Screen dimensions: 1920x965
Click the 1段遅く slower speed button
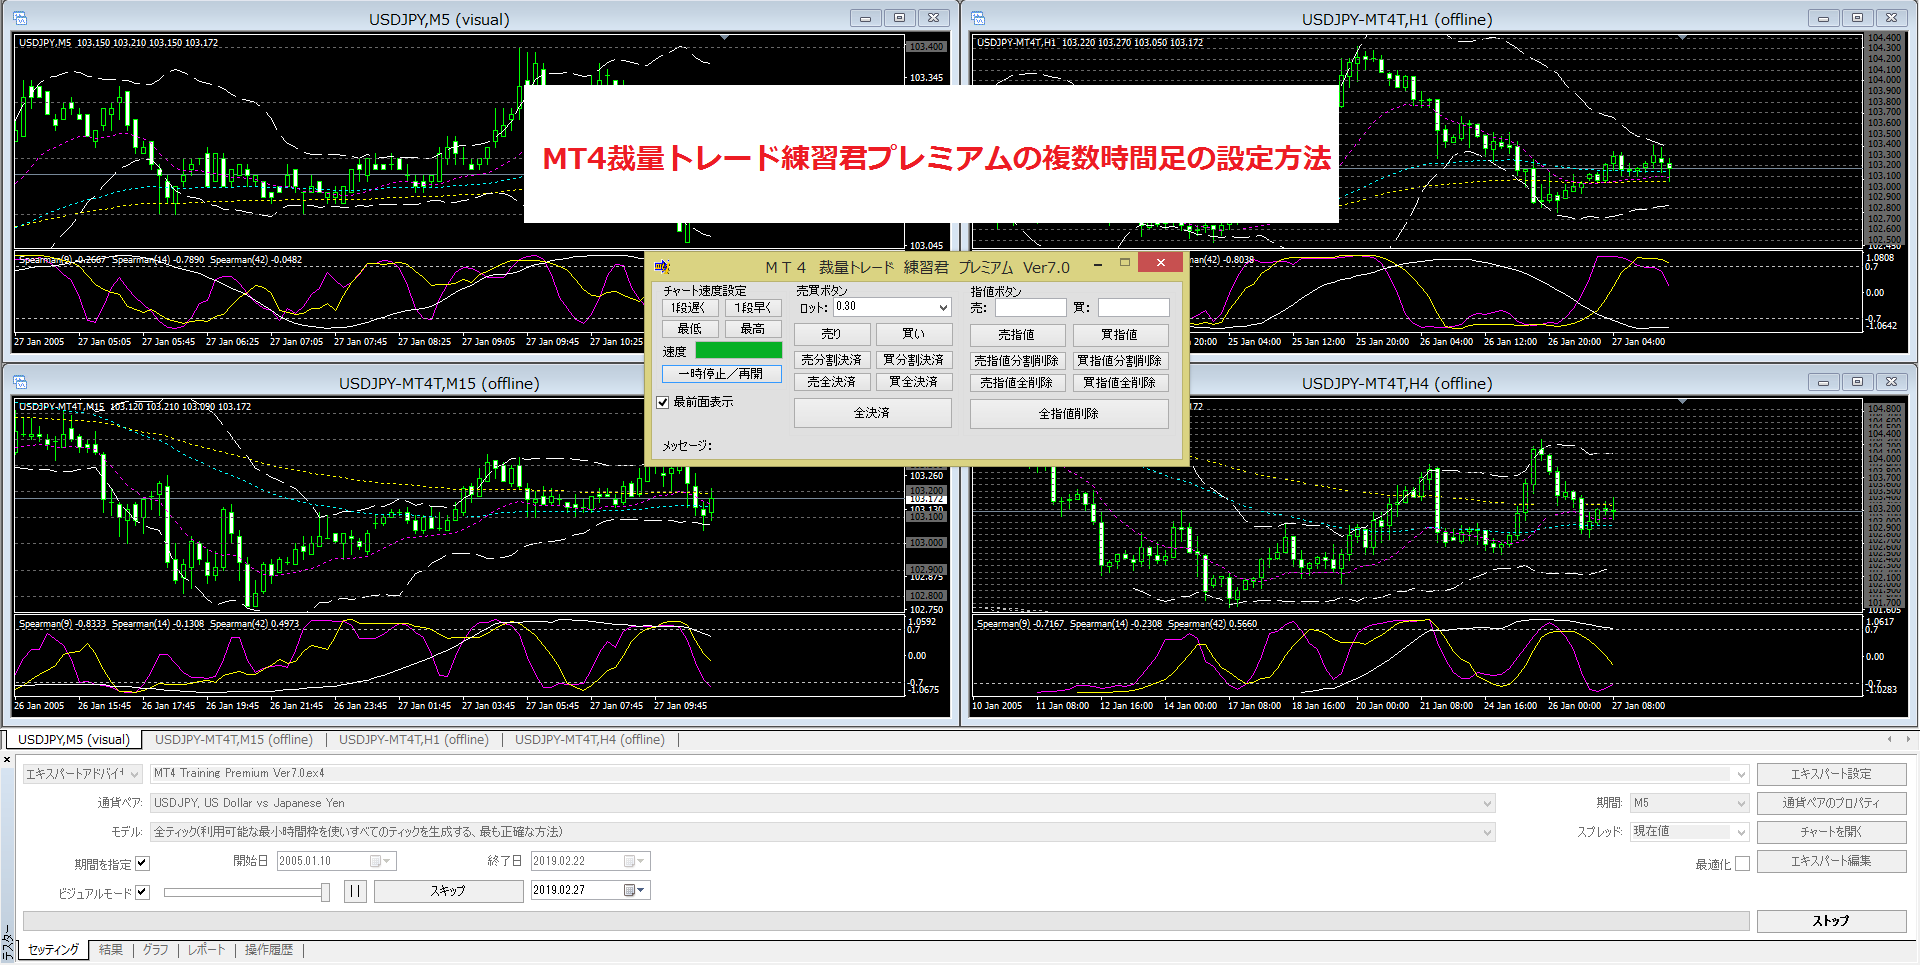coord(689,308)
